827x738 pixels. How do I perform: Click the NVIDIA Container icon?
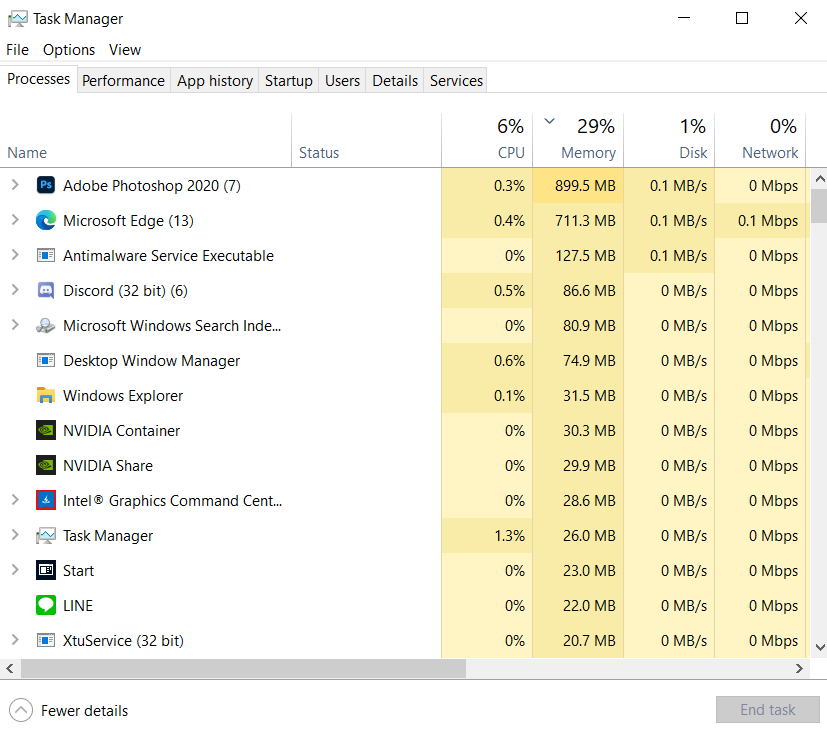pyautogui.click(x=46, y=430)
